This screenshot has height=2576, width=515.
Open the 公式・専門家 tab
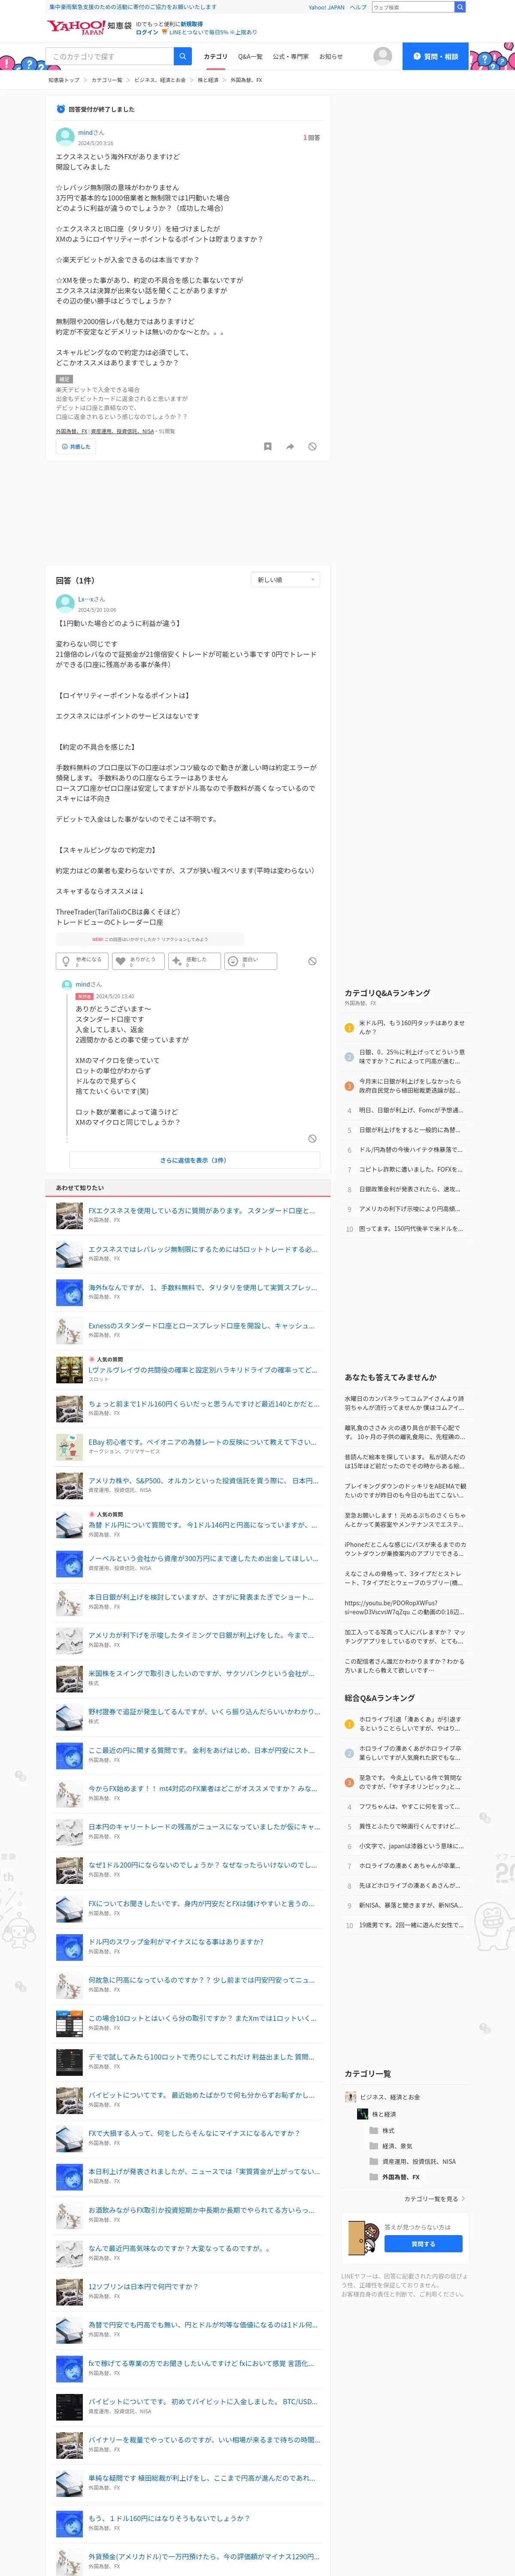tap(291, 57)
